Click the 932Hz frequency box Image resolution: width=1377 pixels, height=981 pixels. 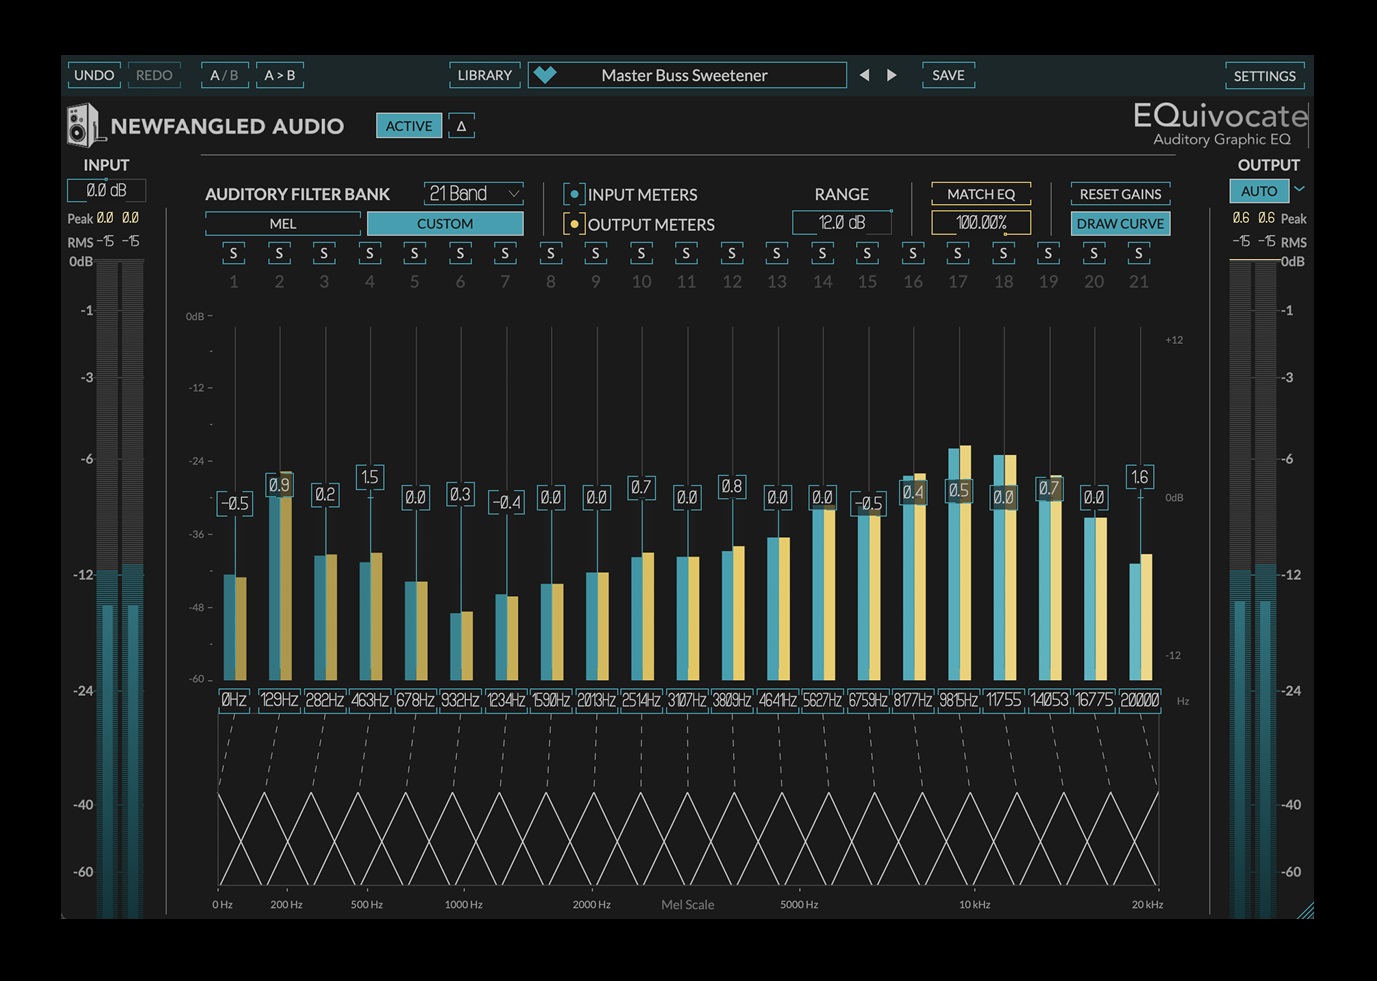coord(461,701)
